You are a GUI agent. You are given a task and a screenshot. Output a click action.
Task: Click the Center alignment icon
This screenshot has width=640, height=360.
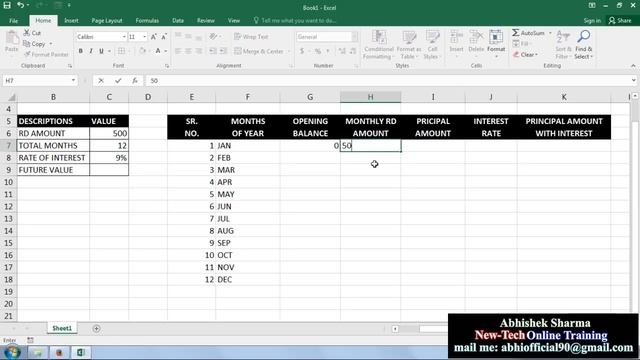coord(188,51)
